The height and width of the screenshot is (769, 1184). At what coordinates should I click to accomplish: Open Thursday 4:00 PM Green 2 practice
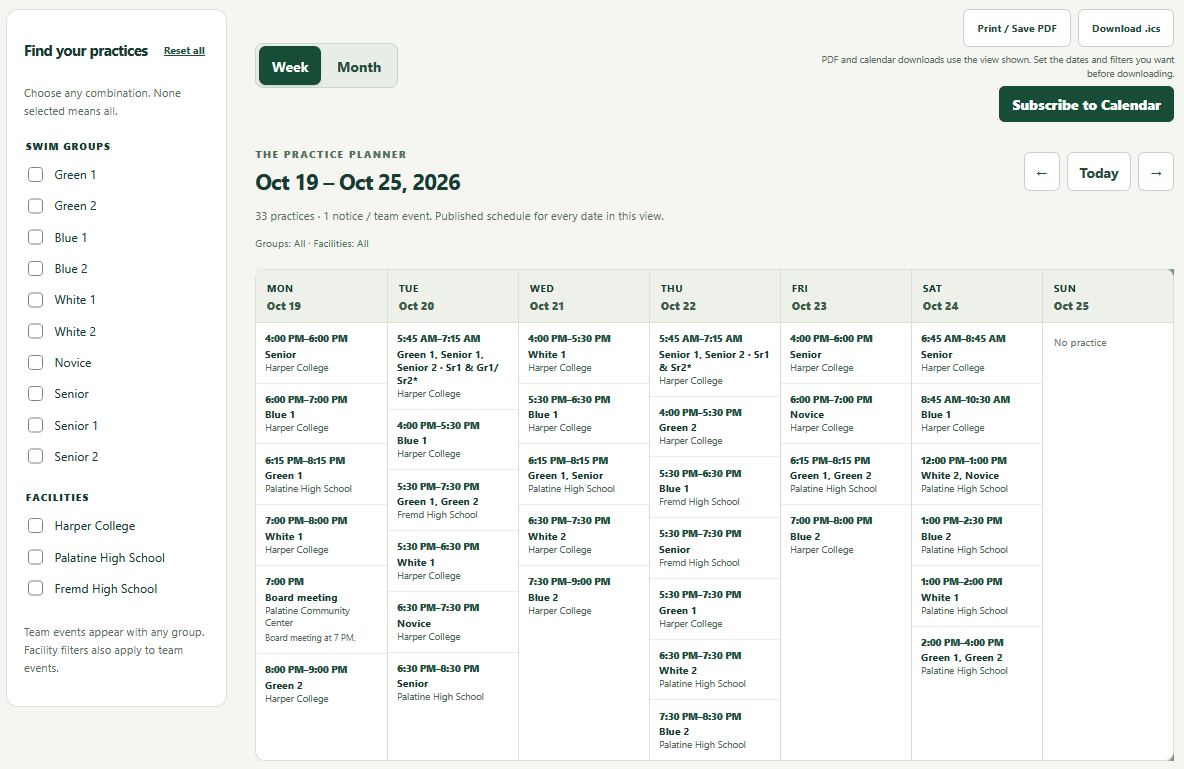715,426
